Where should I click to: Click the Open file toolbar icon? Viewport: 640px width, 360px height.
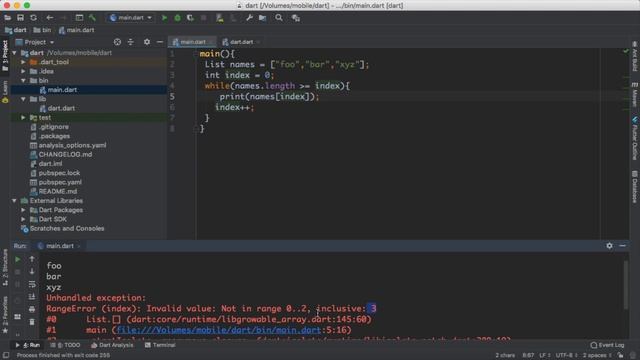pyautogui.click(x=7, y=18)
